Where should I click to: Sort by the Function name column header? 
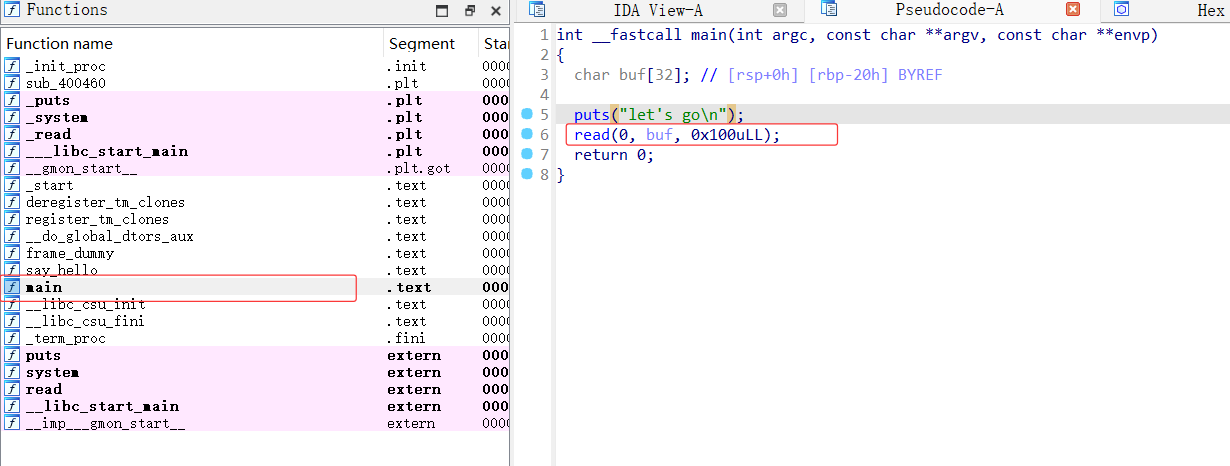pos(59,44)
